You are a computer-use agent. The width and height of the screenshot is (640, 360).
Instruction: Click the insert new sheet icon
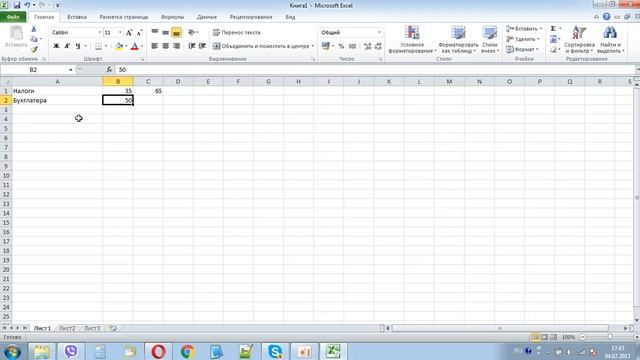coord(113,328)
